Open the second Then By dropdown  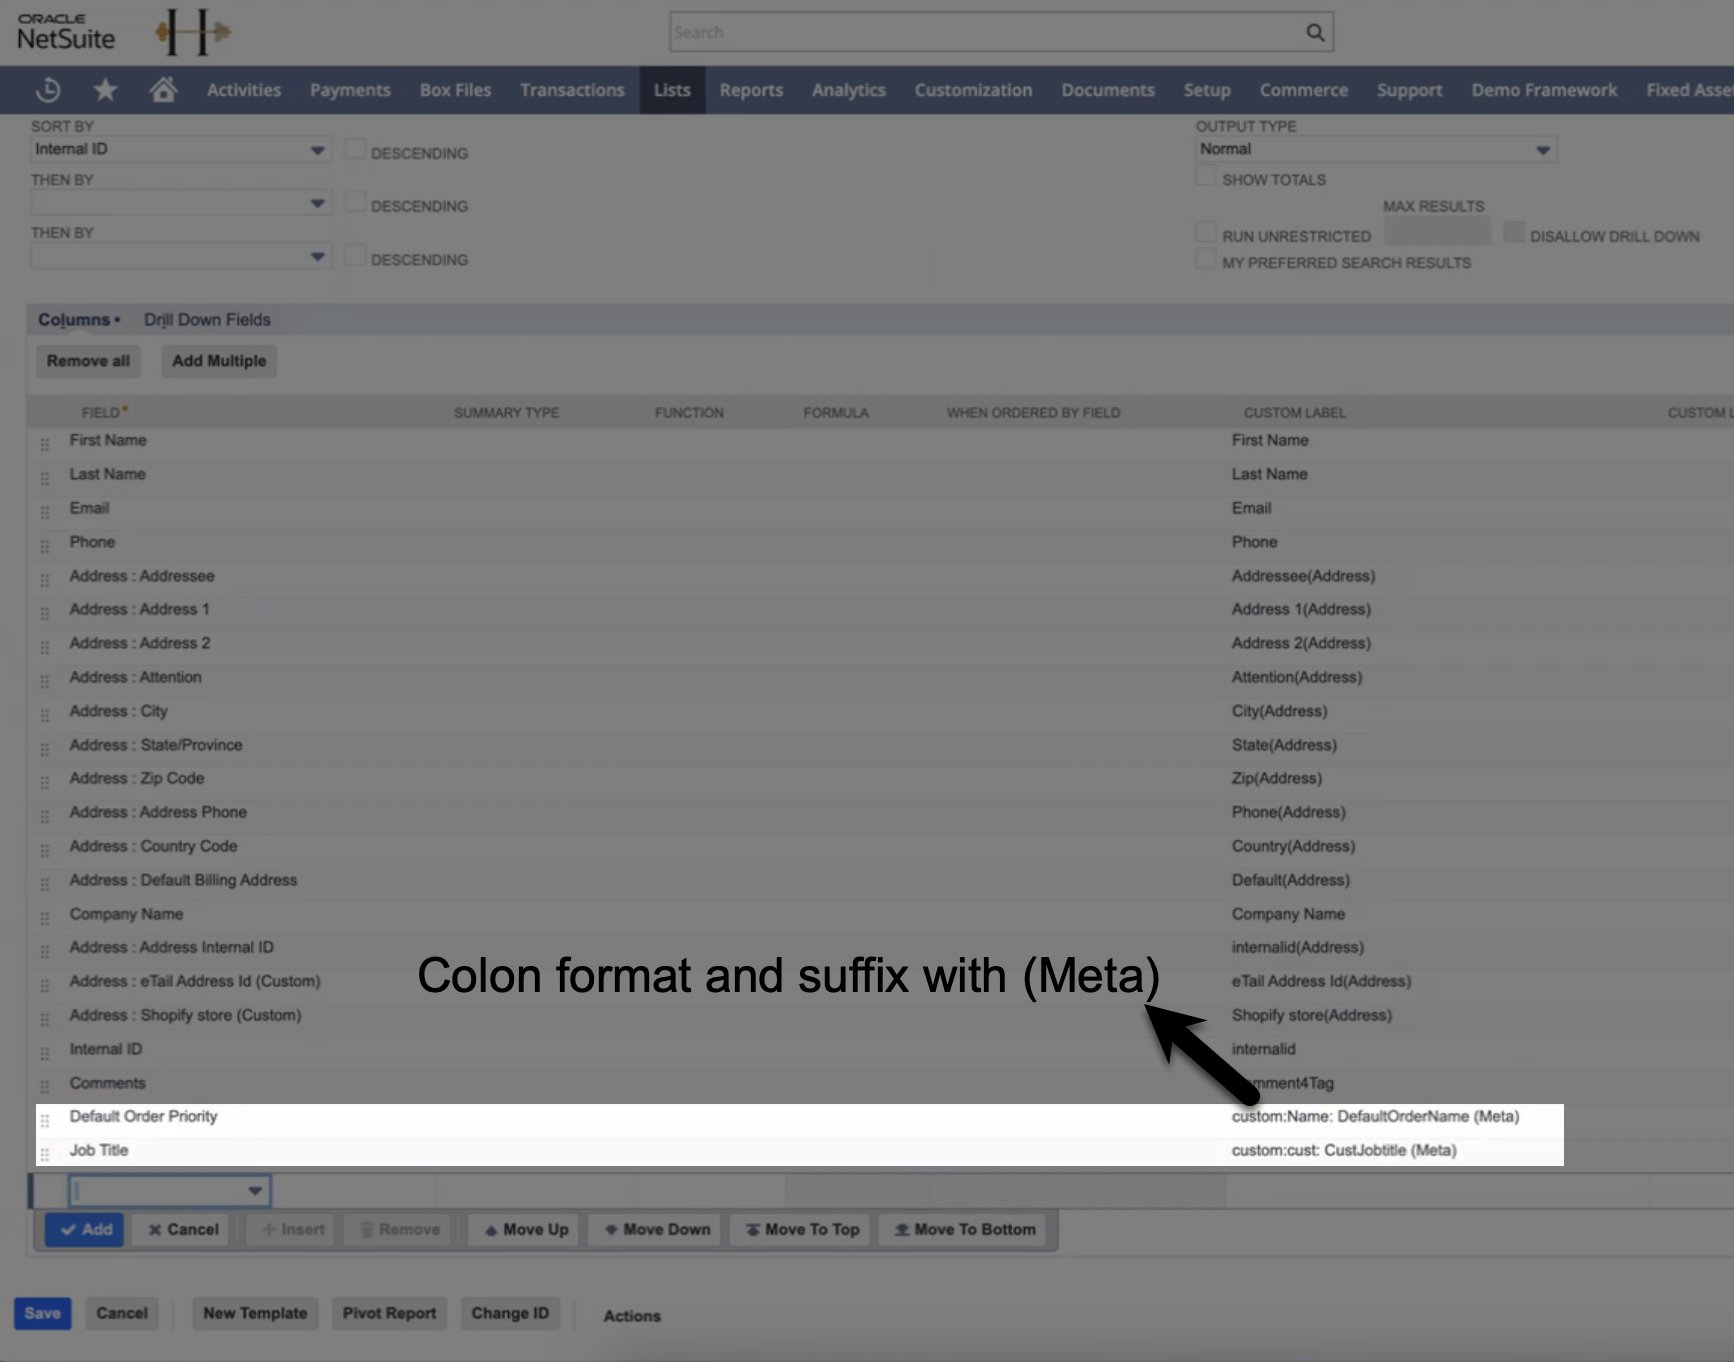pyautogui.click(x=181, y=256)
